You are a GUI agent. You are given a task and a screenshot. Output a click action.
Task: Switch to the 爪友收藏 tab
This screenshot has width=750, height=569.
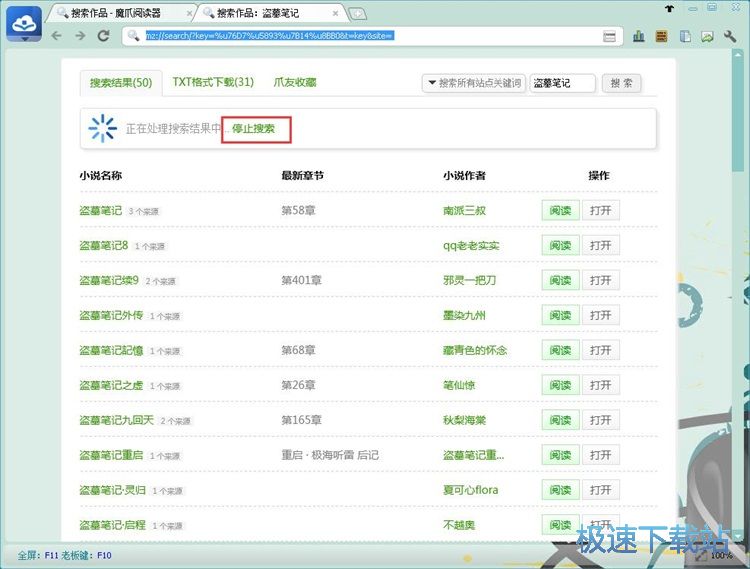[x=295, y=82]
